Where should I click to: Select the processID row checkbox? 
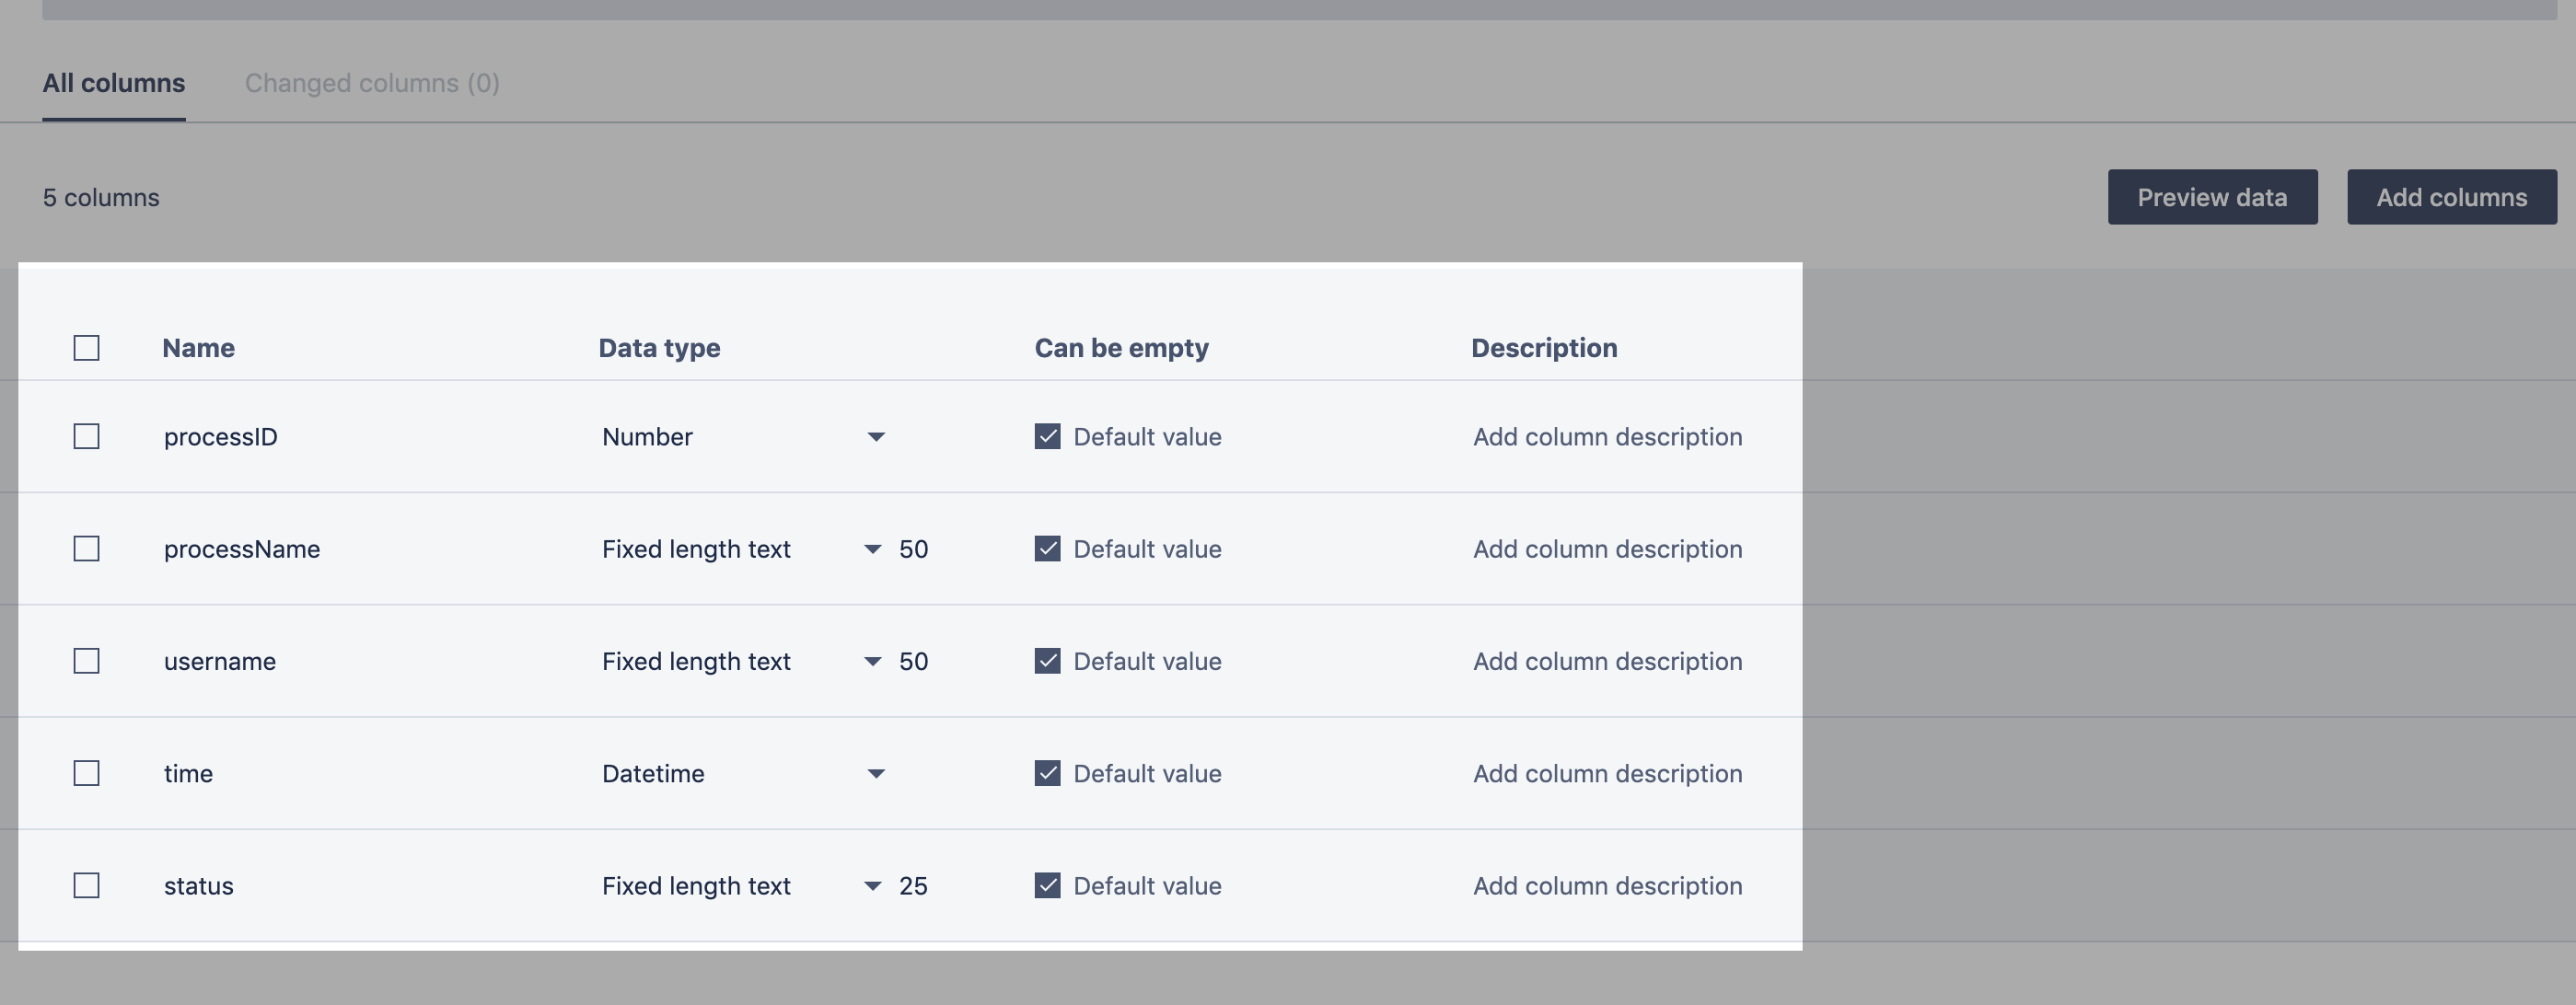[x=87, y=437]
